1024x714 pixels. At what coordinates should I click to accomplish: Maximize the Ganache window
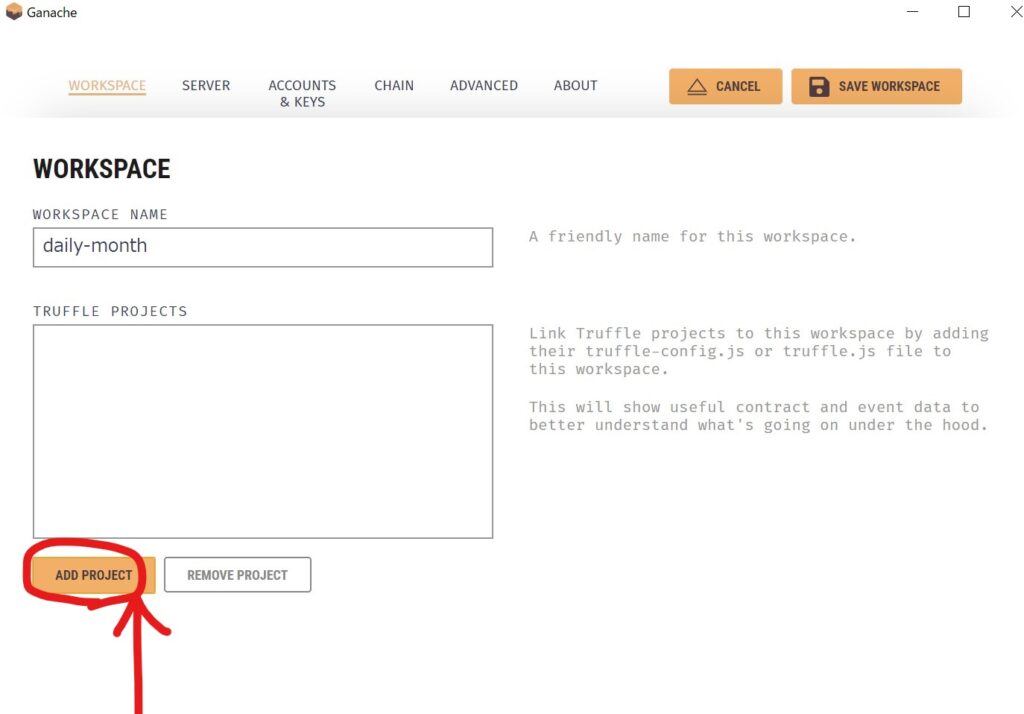tap(963, 12)
